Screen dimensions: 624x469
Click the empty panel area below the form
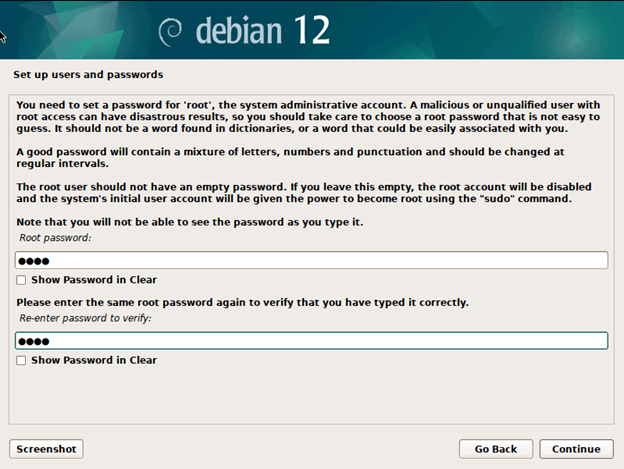tap(311, 400)
